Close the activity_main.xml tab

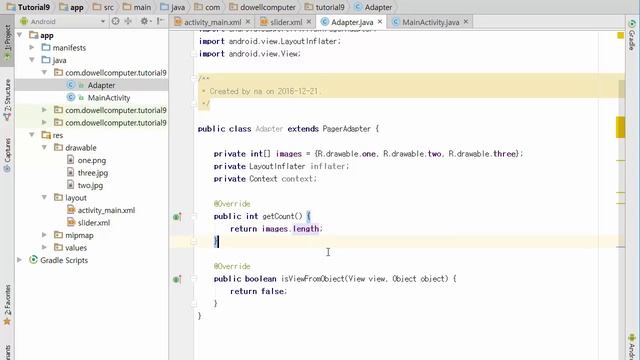pos(248,22)
